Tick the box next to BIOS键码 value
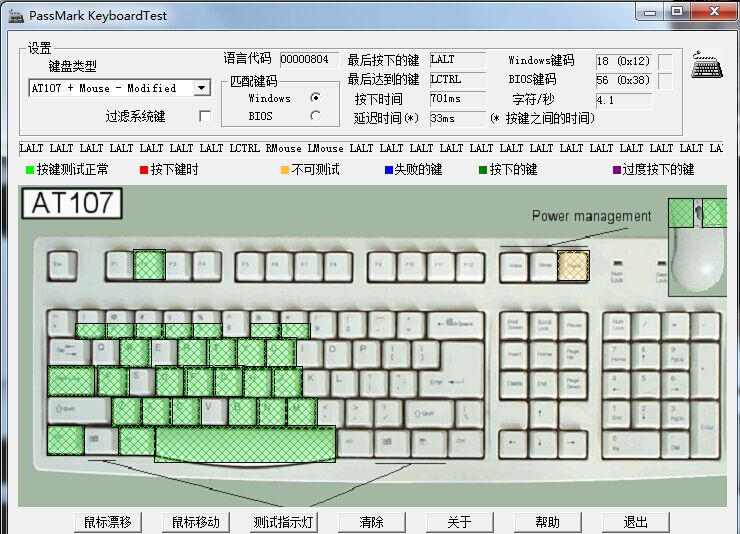Image resolution: width=740 pixels, height=534 pixels. click(x=665, y=81)
